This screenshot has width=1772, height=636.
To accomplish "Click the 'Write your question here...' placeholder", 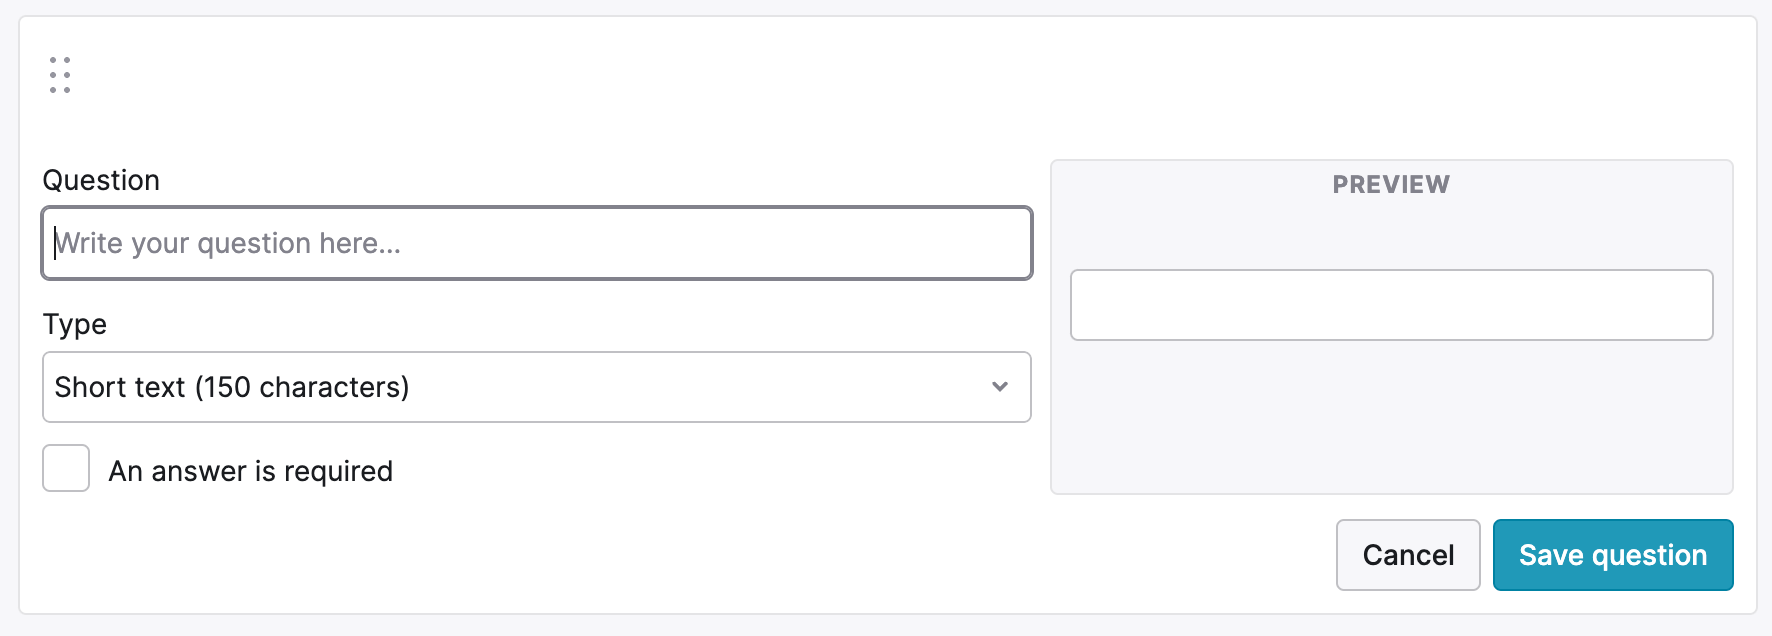I will click(x=228, y=243).
